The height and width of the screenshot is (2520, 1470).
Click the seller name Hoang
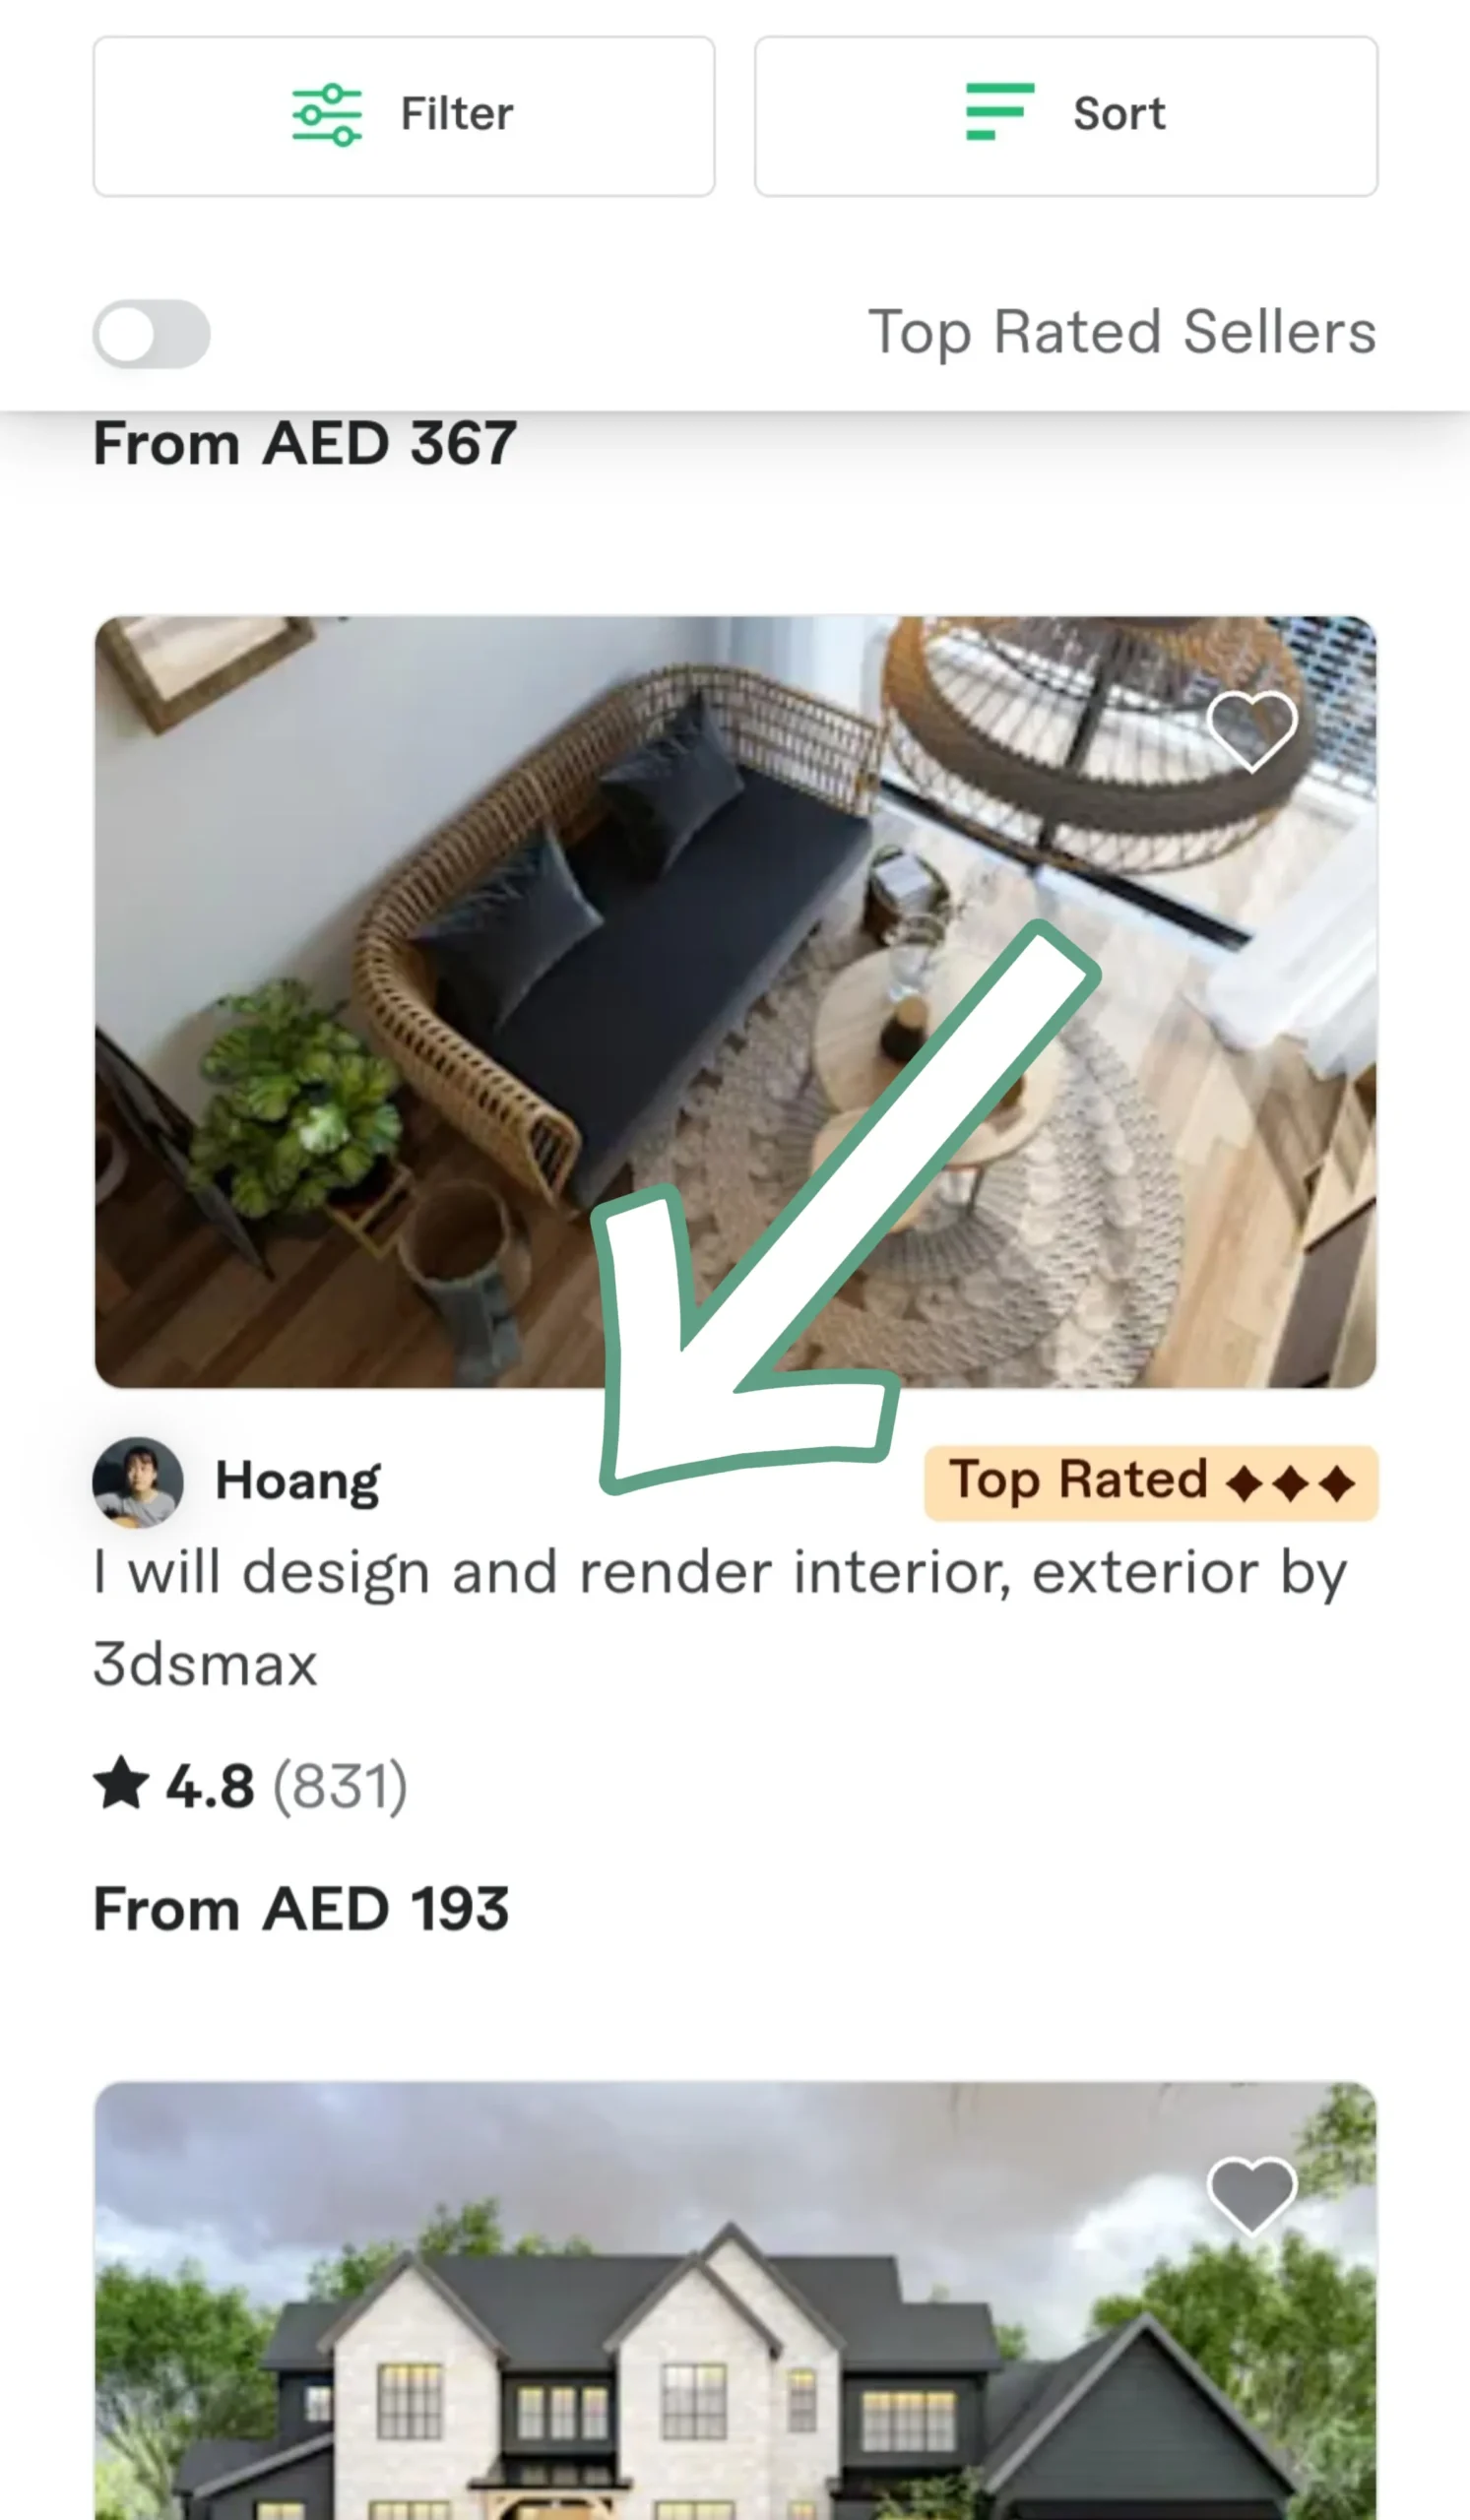tap(298, 1481)
